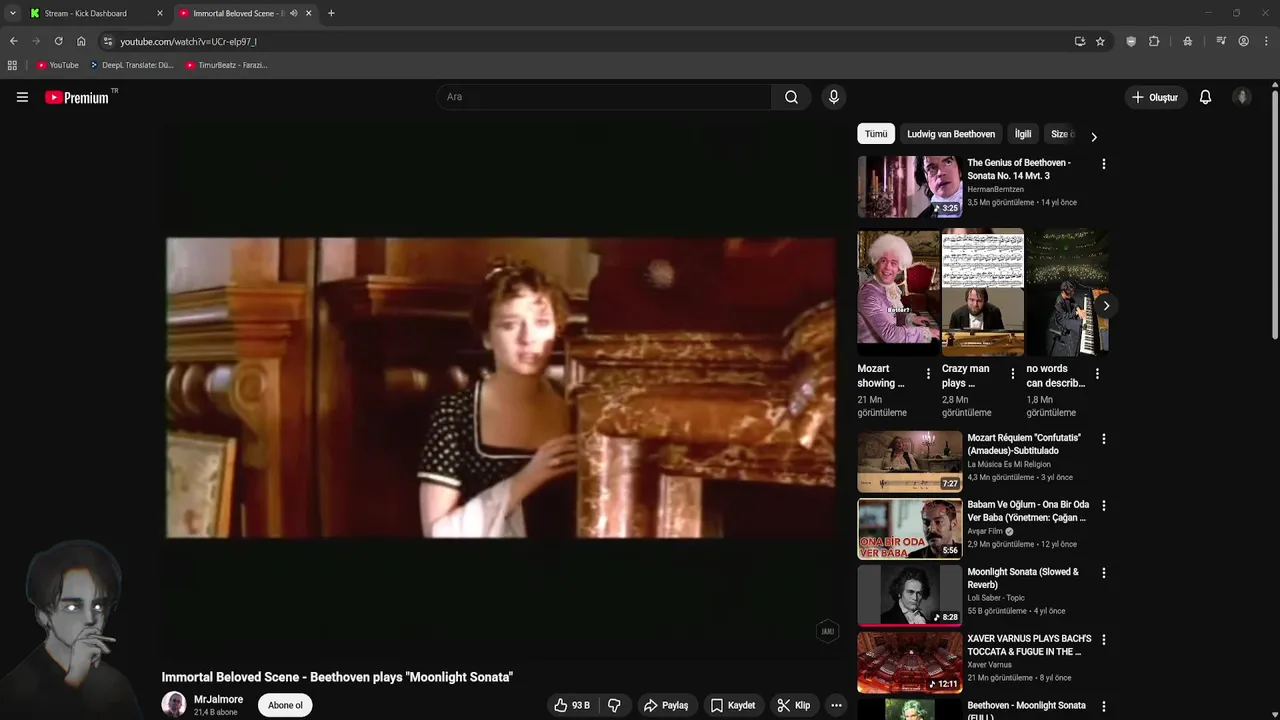Click the Oluştur create button
The height and width of the screenshot is (720, 1280).
1154,97
